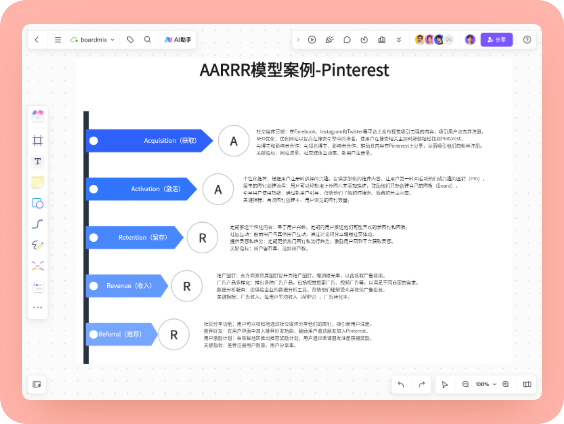Select the Acquisition description text block

(x=370, y=142)
